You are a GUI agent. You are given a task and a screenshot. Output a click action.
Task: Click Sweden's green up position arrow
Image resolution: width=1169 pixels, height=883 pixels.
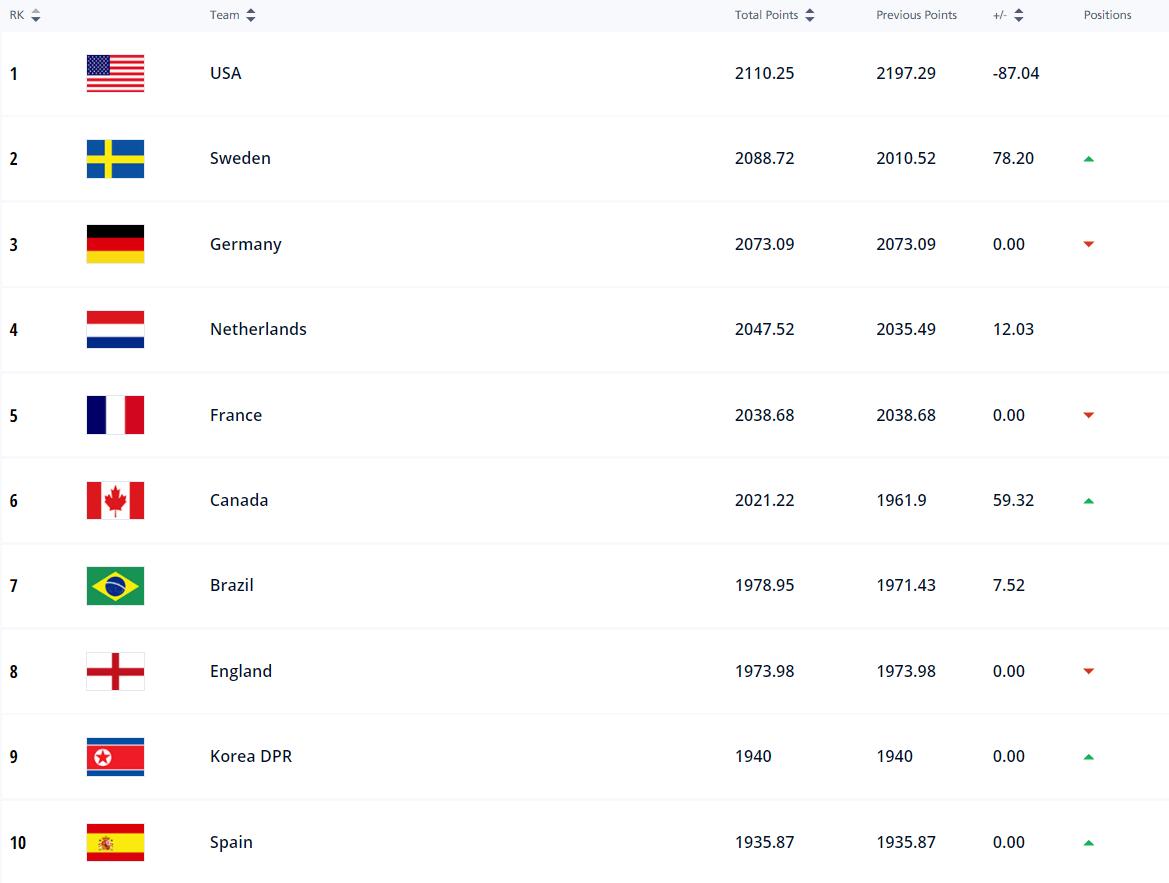click(1089, 159)
